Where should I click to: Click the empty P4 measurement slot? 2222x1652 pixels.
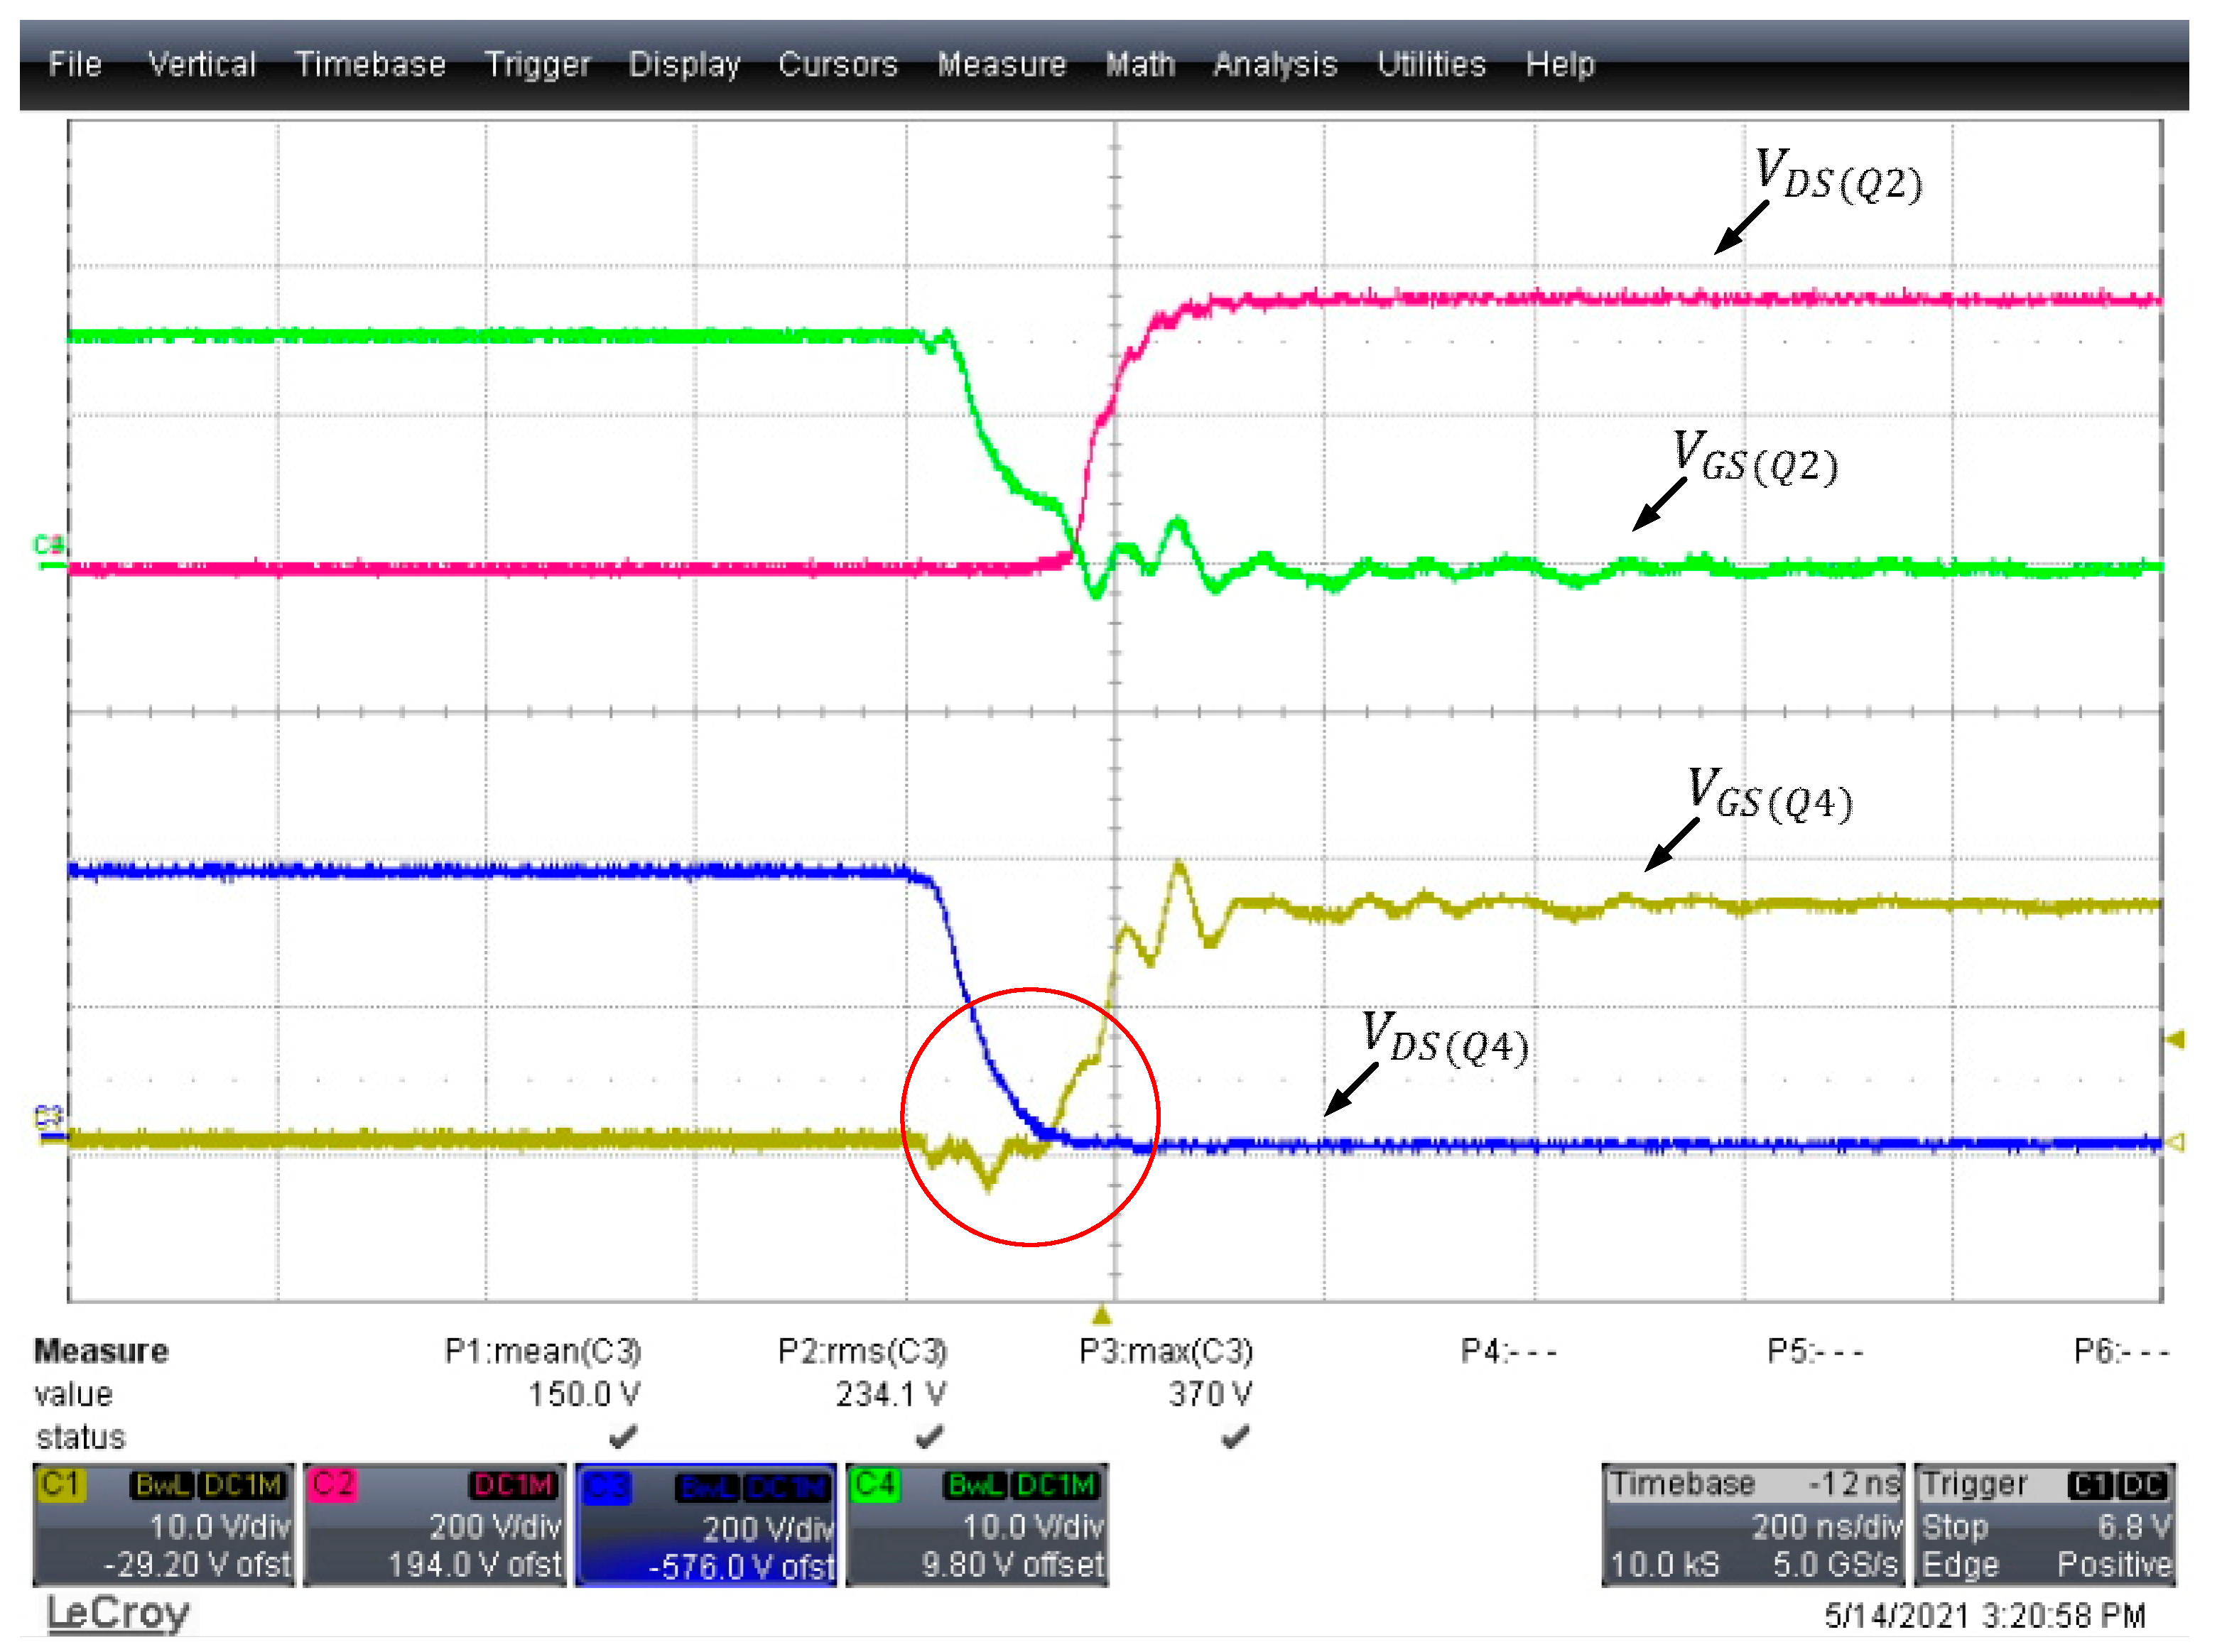1508,1351
